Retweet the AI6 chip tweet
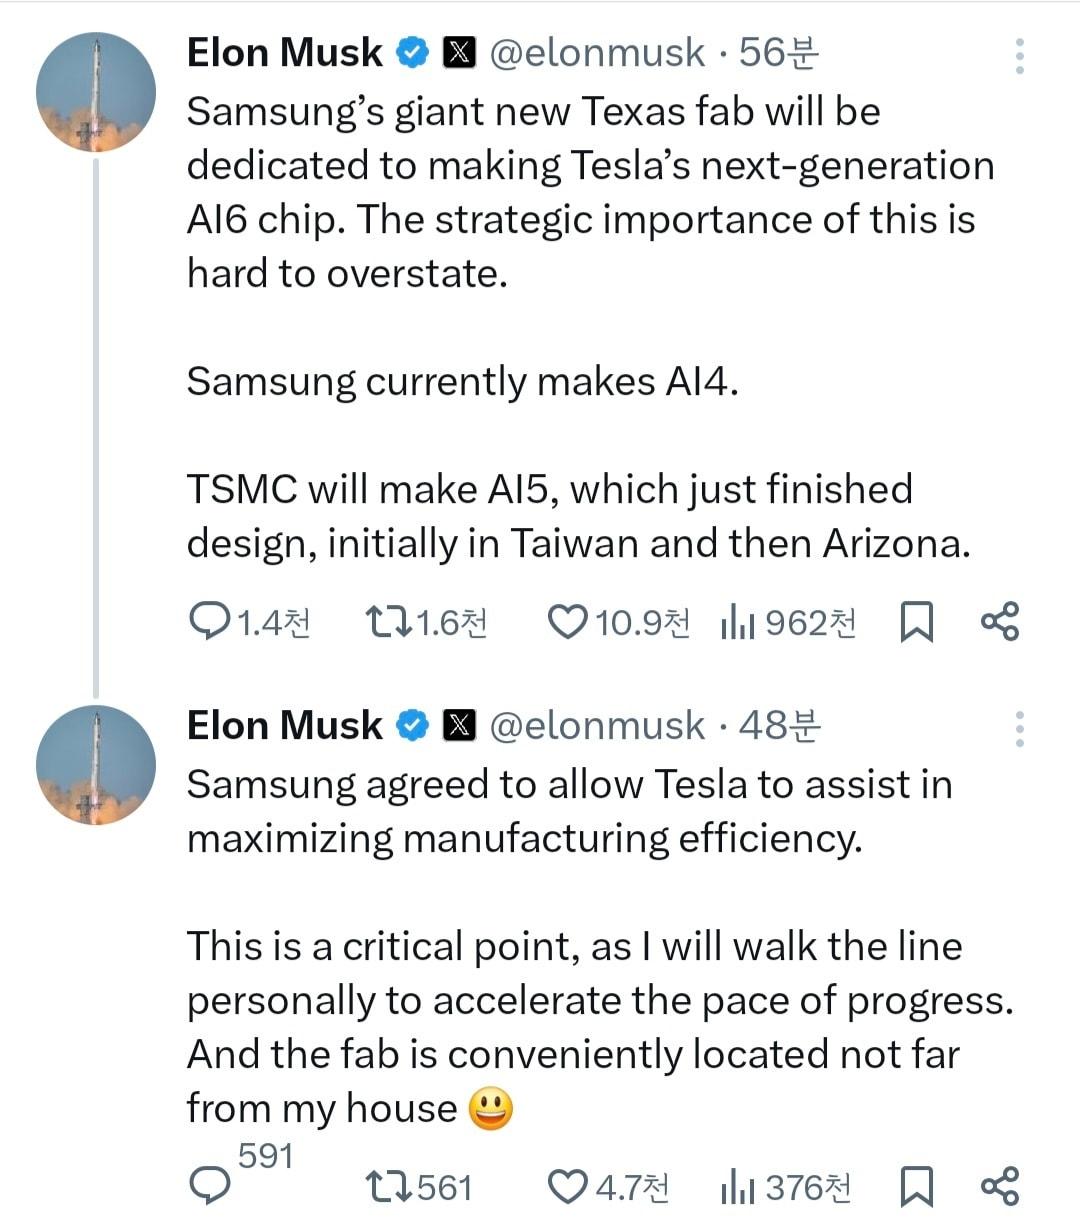Viewport: 1080px width, 1232px height. [x=388, y=622]
